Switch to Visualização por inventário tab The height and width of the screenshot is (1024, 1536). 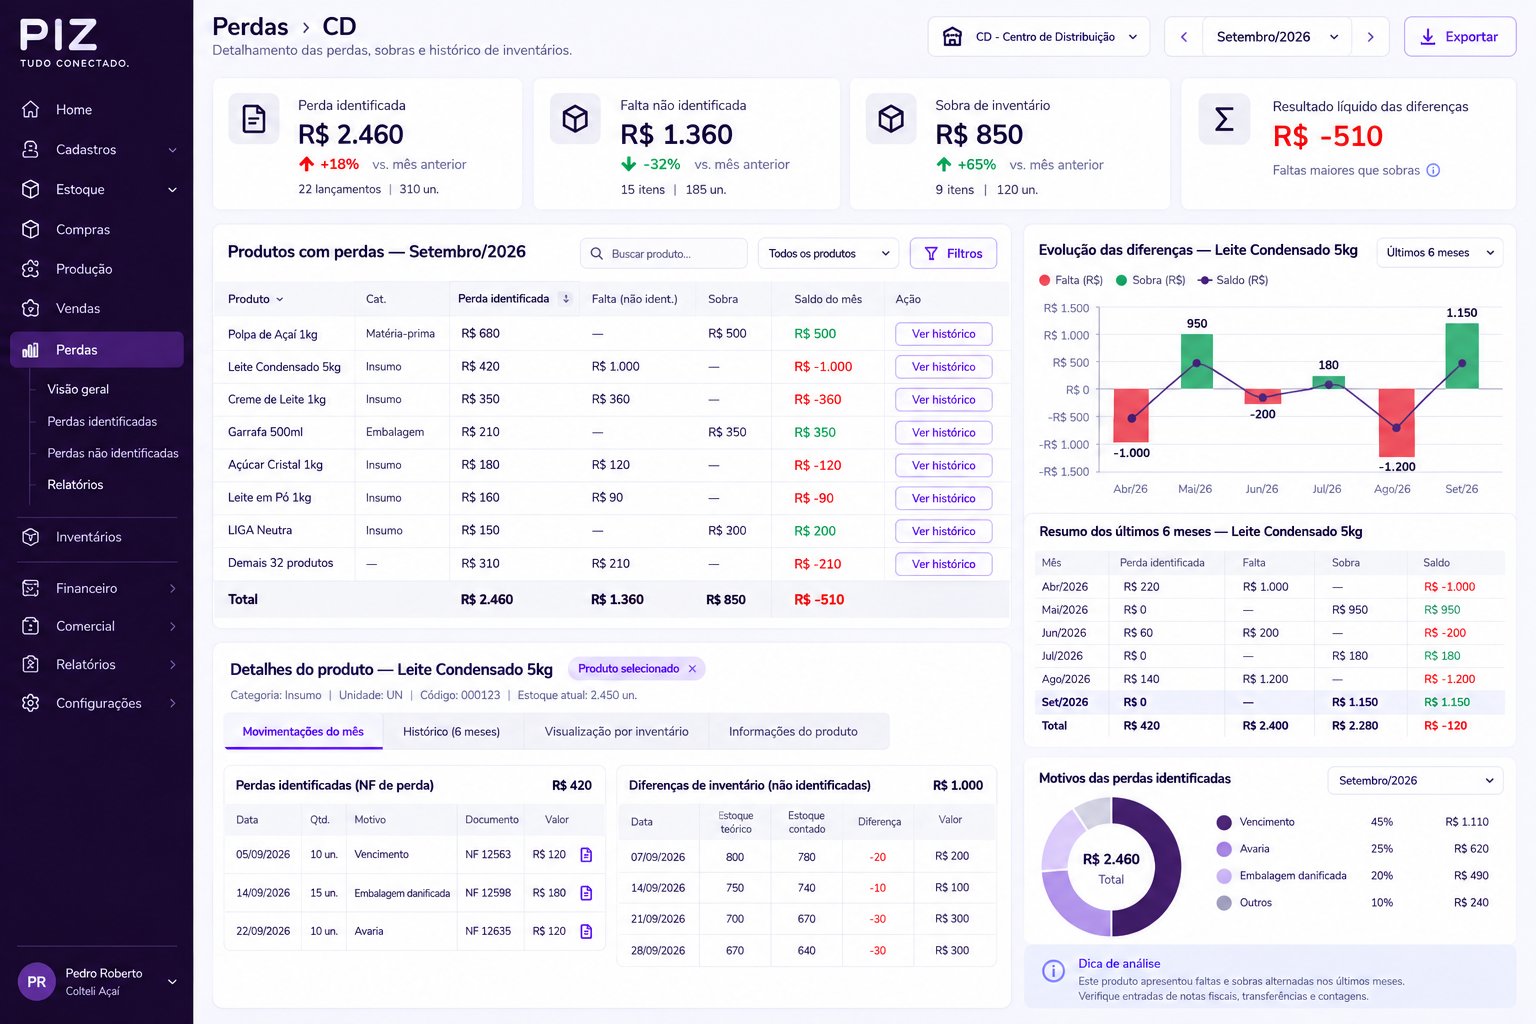click(x=616, y=732)
